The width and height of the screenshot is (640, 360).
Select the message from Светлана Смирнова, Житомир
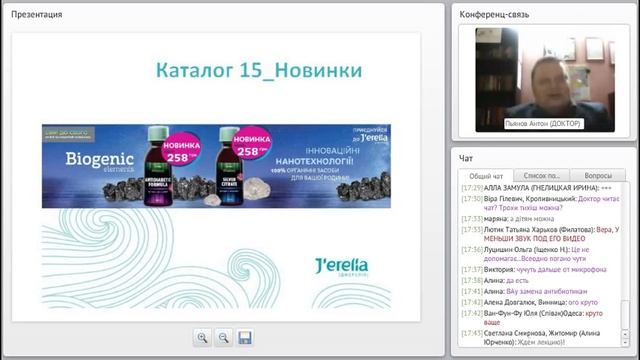tap(531, 338)
